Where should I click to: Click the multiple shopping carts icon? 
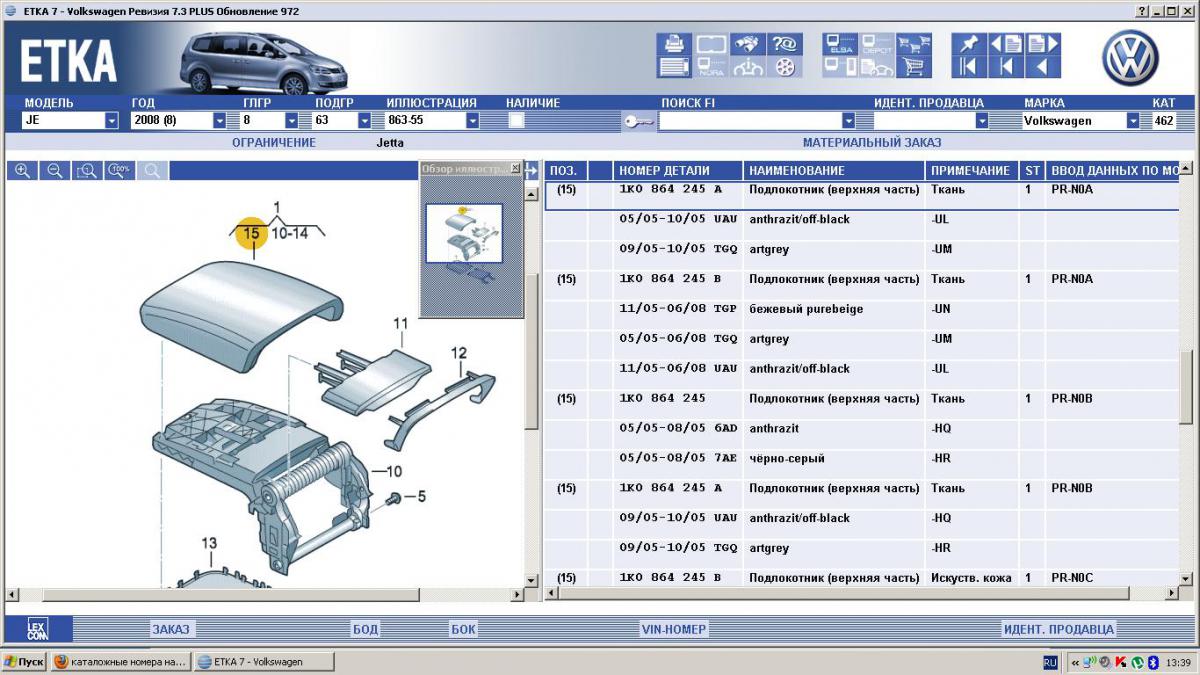coord(914,44)
